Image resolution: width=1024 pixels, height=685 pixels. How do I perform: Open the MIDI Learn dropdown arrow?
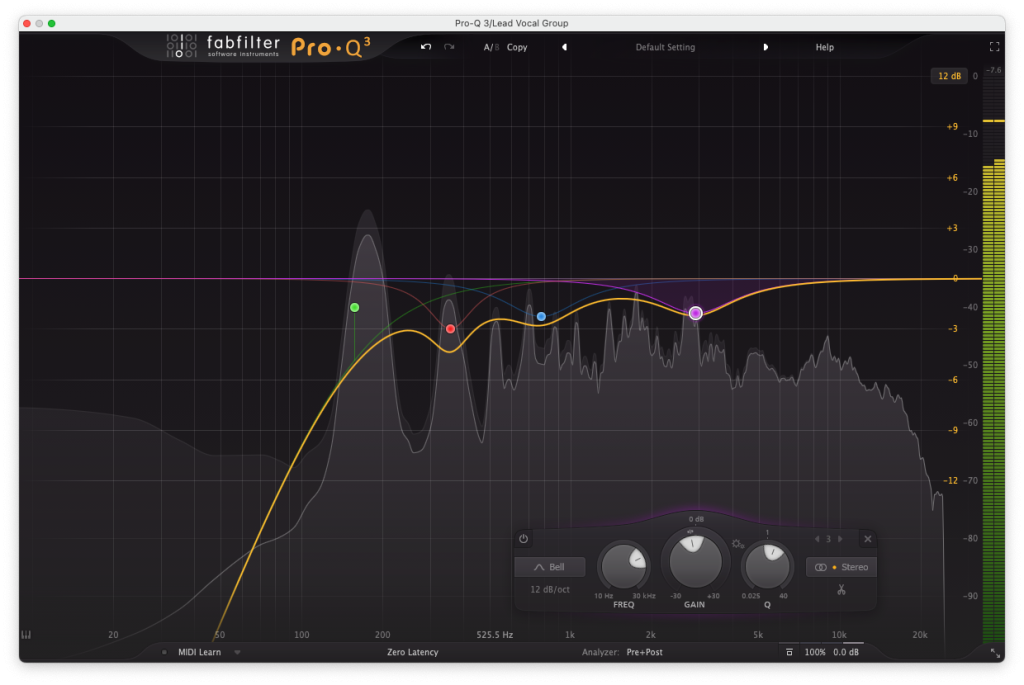coord(238,652)
